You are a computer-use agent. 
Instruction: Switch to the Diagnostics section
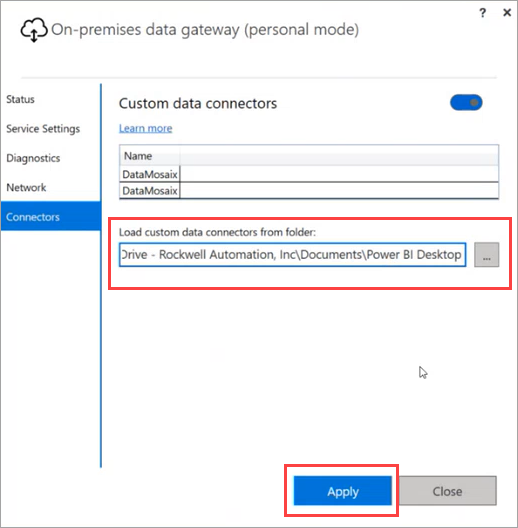point(33,158)
